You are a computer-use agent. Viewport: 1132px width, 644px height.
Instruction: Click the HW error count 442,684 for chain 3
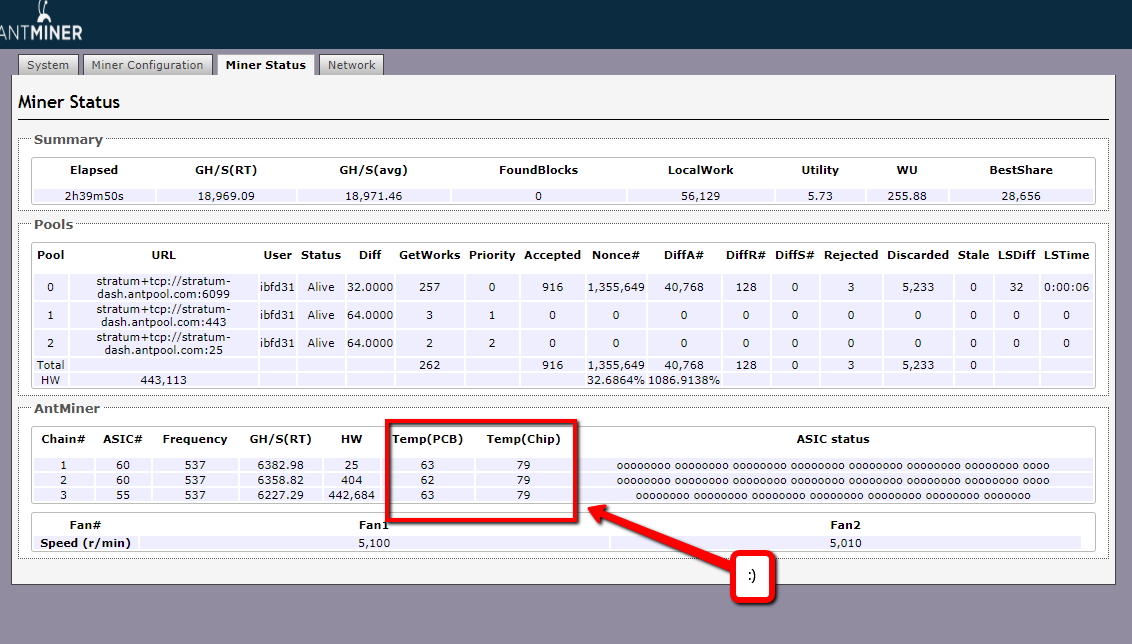[351, 495]
